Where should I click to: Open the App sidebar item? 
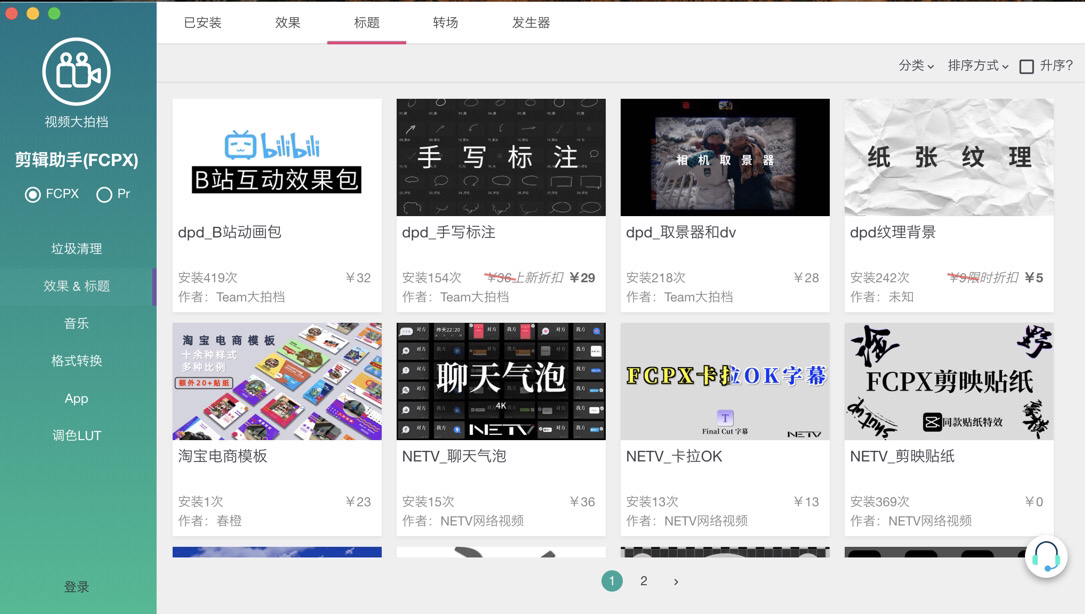click(77, 398)
